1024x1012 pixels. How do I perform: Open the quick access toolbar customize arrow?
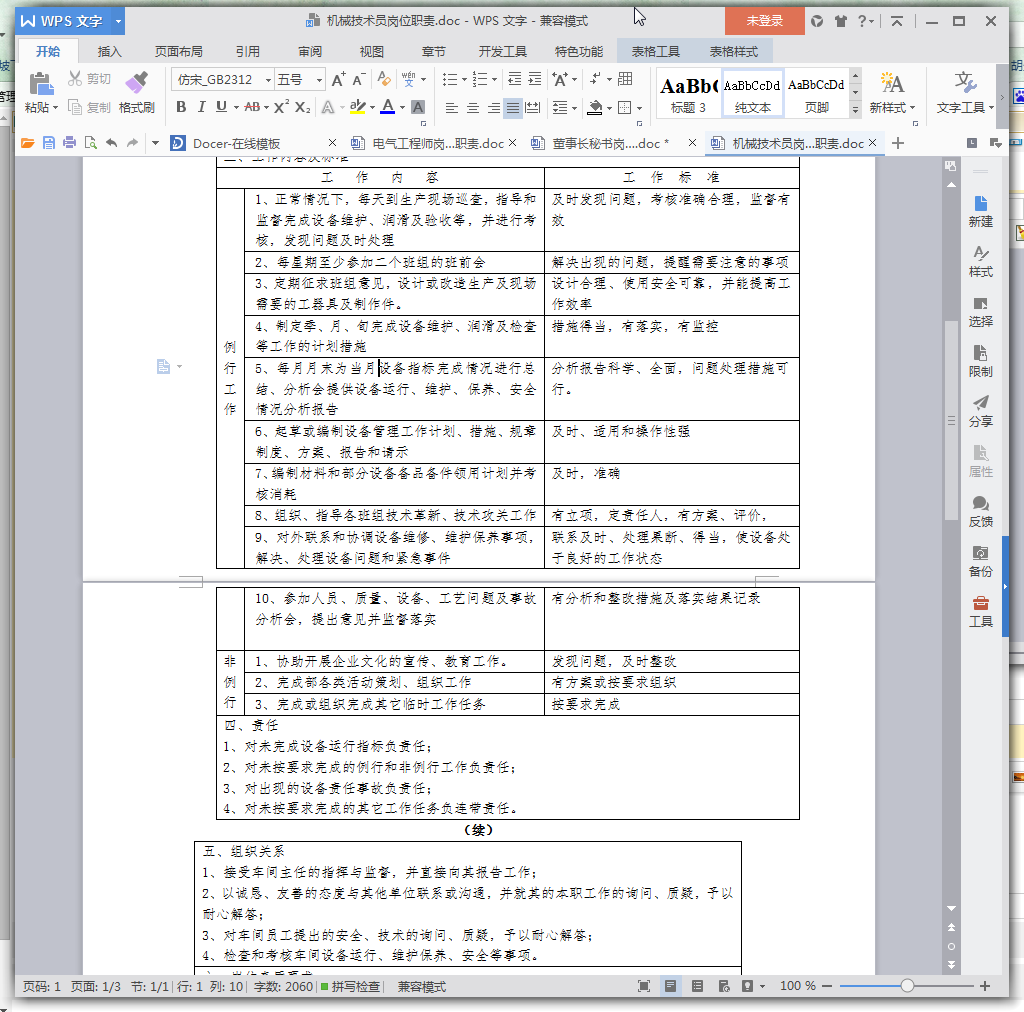(x=155, y=143)
